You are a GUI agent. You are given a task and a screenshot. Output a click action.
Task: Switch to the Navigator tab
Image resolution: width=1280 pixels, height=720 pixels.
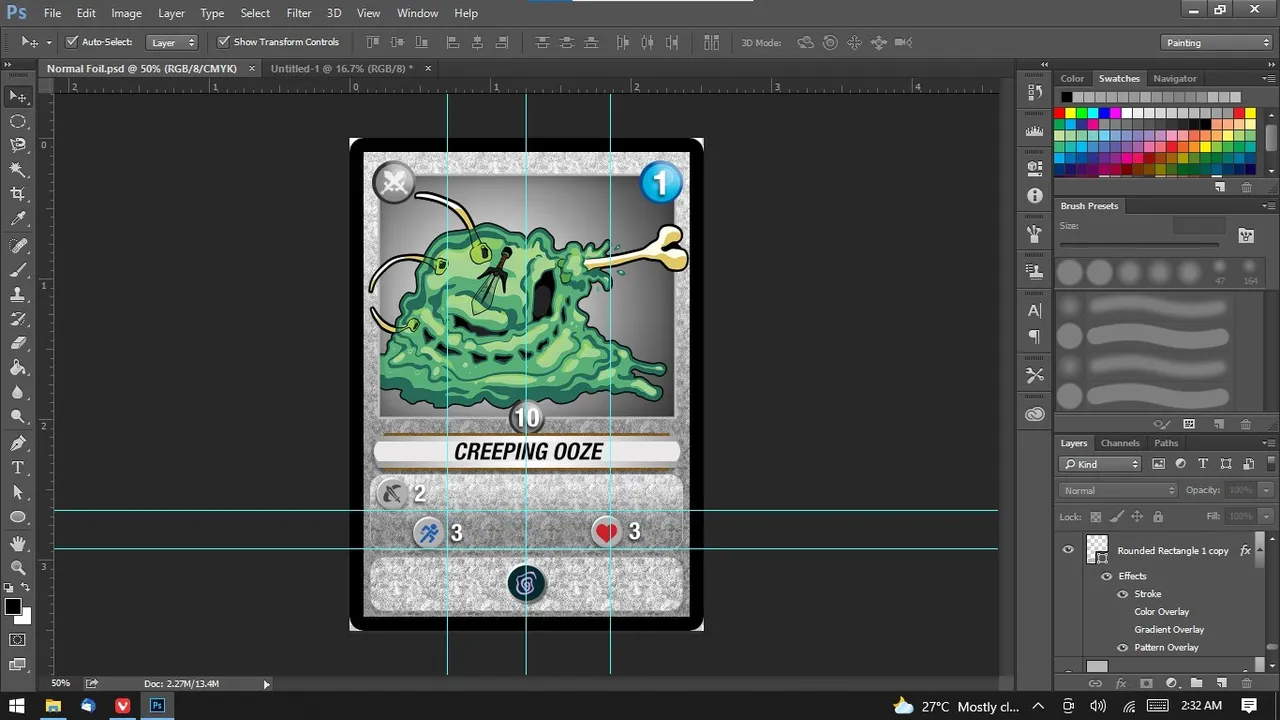pos(1175,78)
